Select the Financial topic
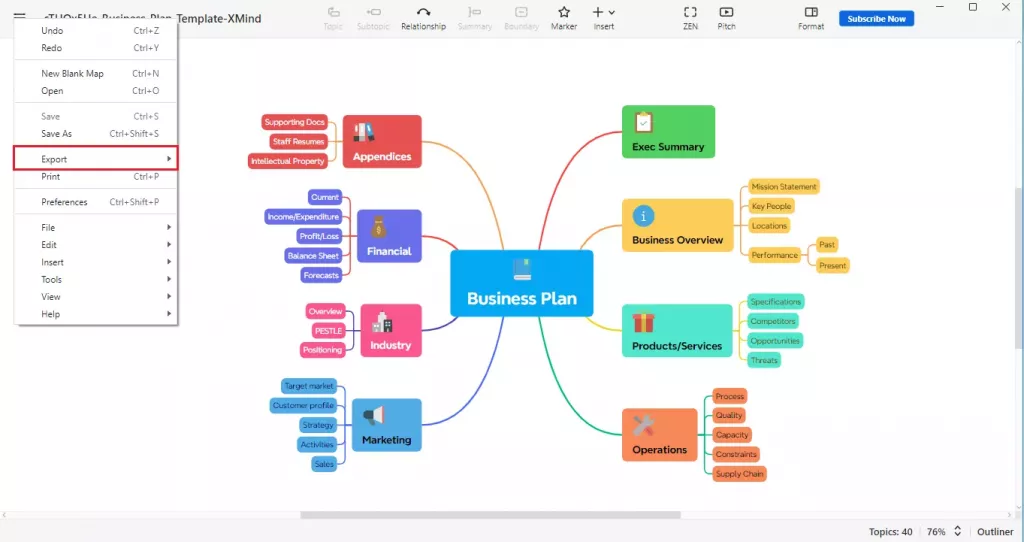1024x542 pixels. click(389, 236)
